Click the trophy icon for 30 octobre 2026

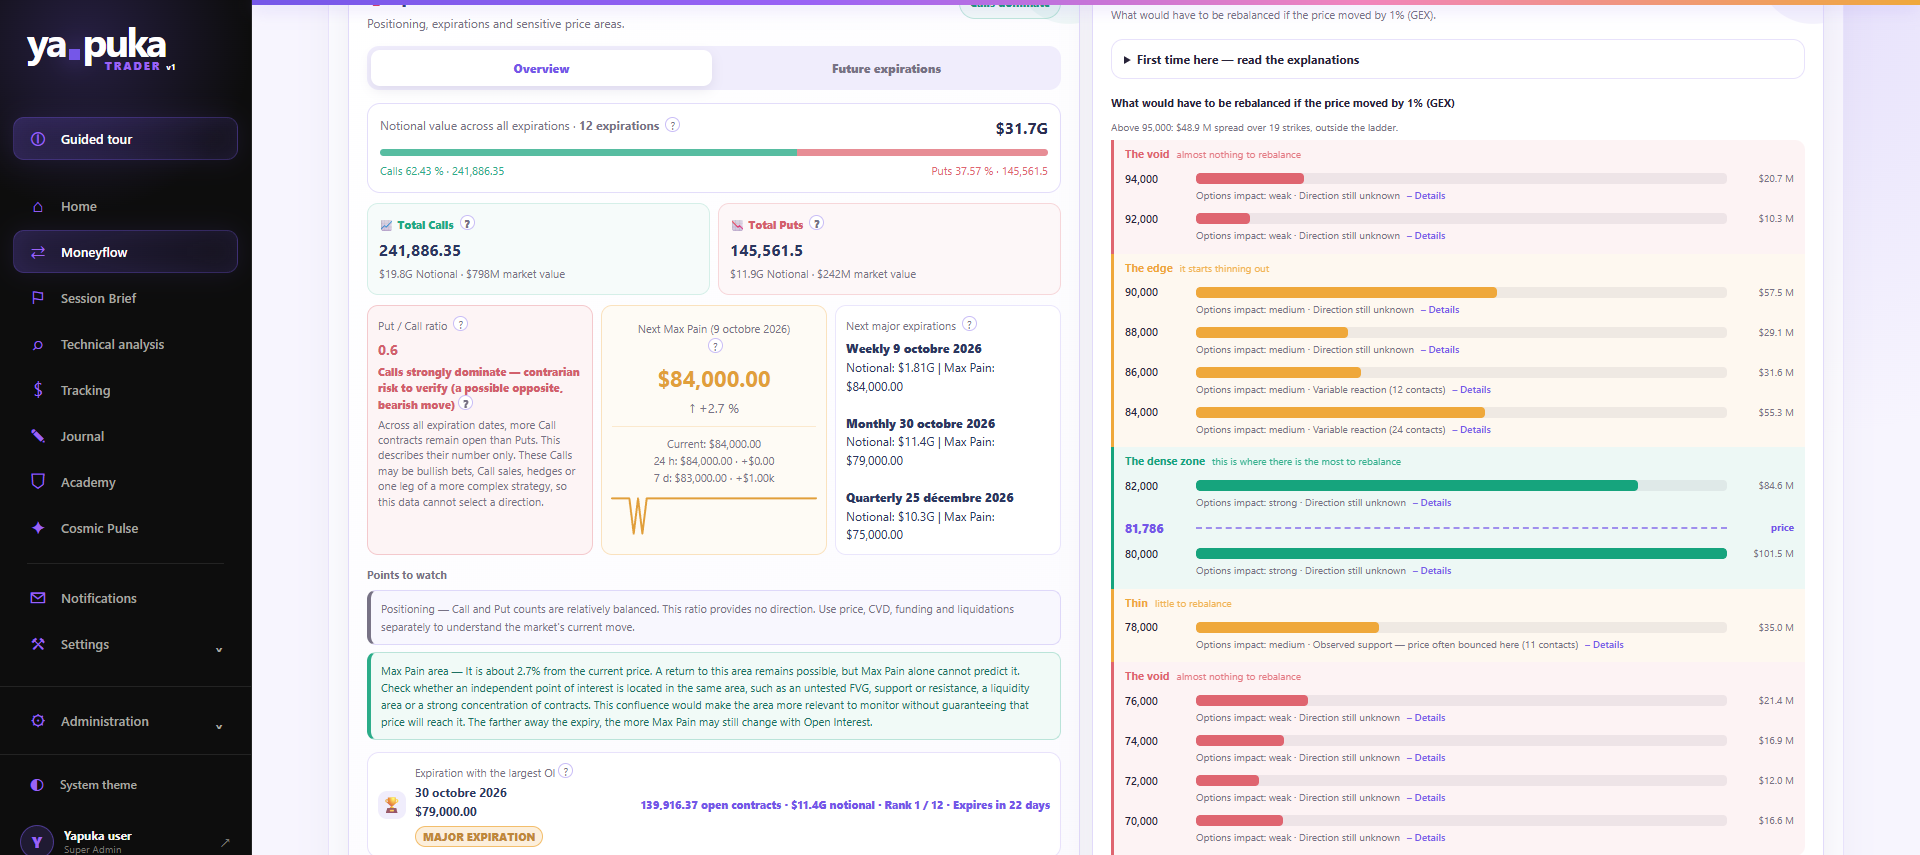pos(392,804)
